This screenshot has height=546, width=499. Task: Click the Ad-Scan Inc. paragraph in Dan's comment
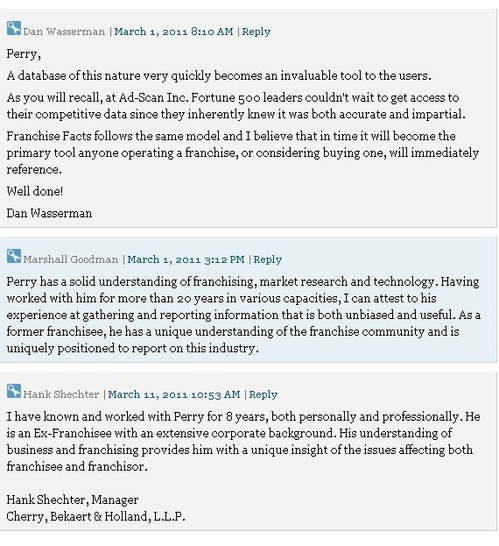pyautogui.click(x=236, y=106)
